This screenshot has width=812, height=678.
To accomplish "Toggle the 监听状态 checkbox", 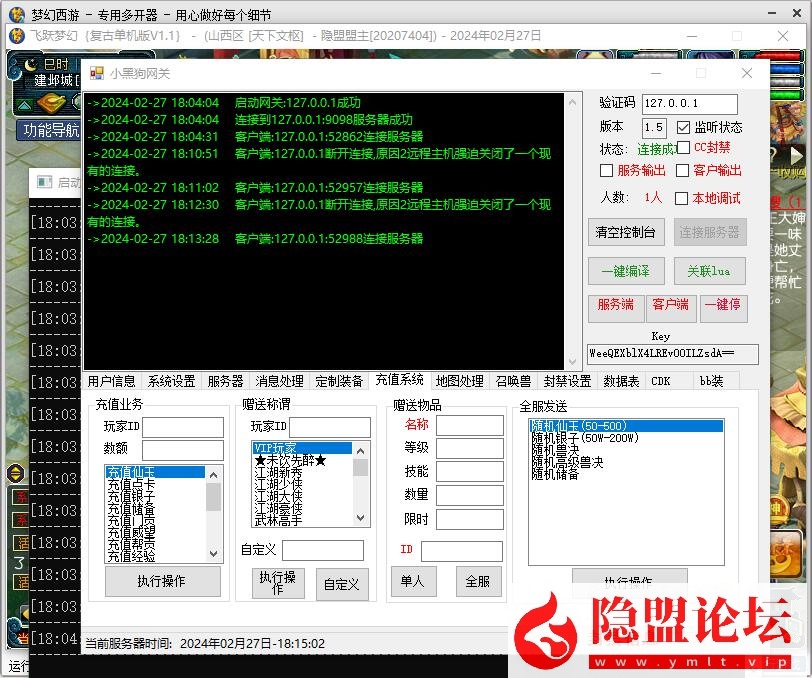I will point(684,127).
